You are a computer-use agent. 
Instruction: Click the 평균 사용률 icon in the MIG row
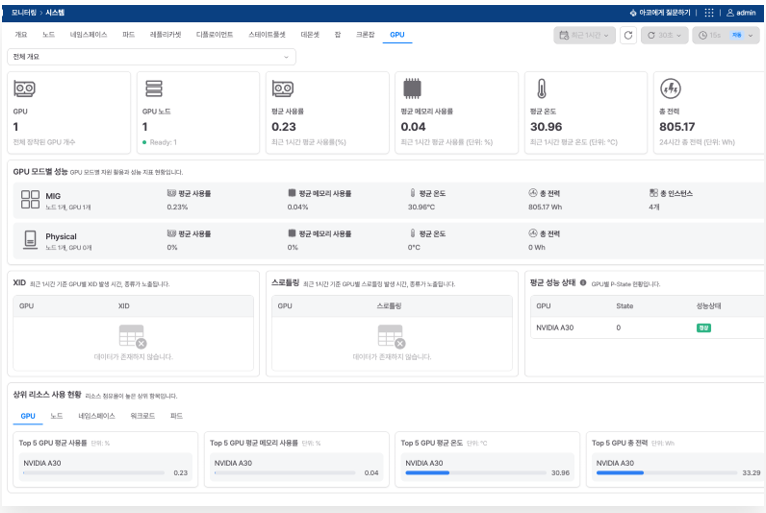point(171,193)
